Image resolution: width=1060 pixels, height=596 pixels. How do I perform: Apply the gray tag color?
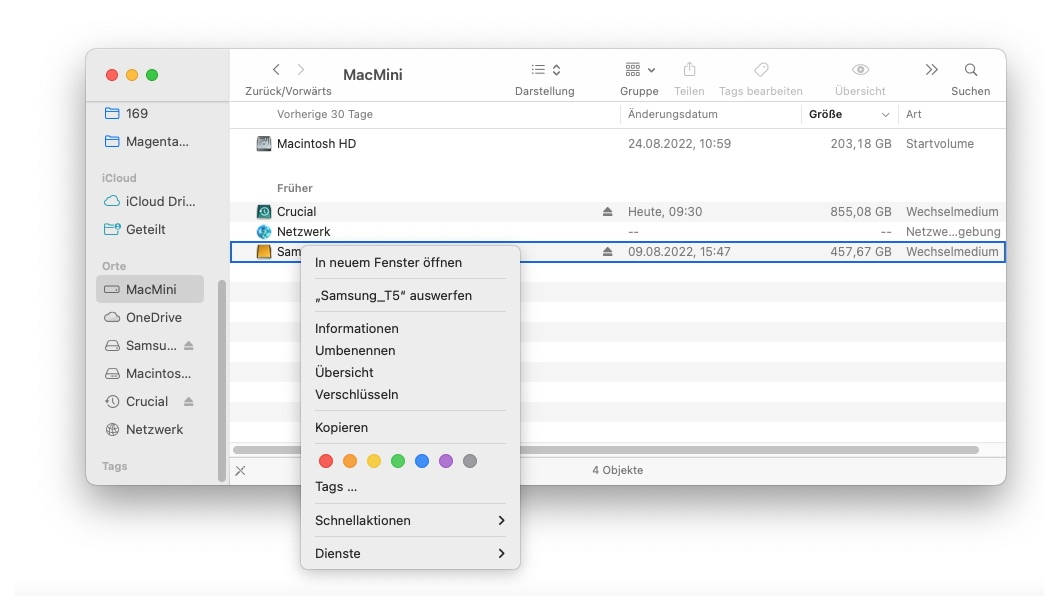coord(470,461)
